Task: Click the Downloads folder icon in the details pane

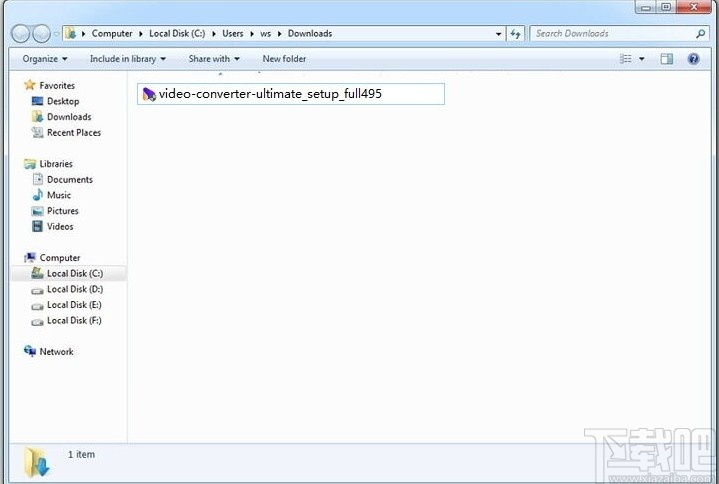Action: (37, 462)
